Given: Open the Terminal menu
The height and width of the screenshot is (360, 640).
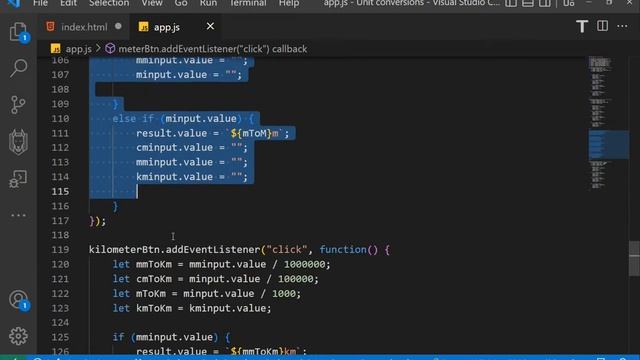Looking at the screenshot, I should tap(247, 3).
